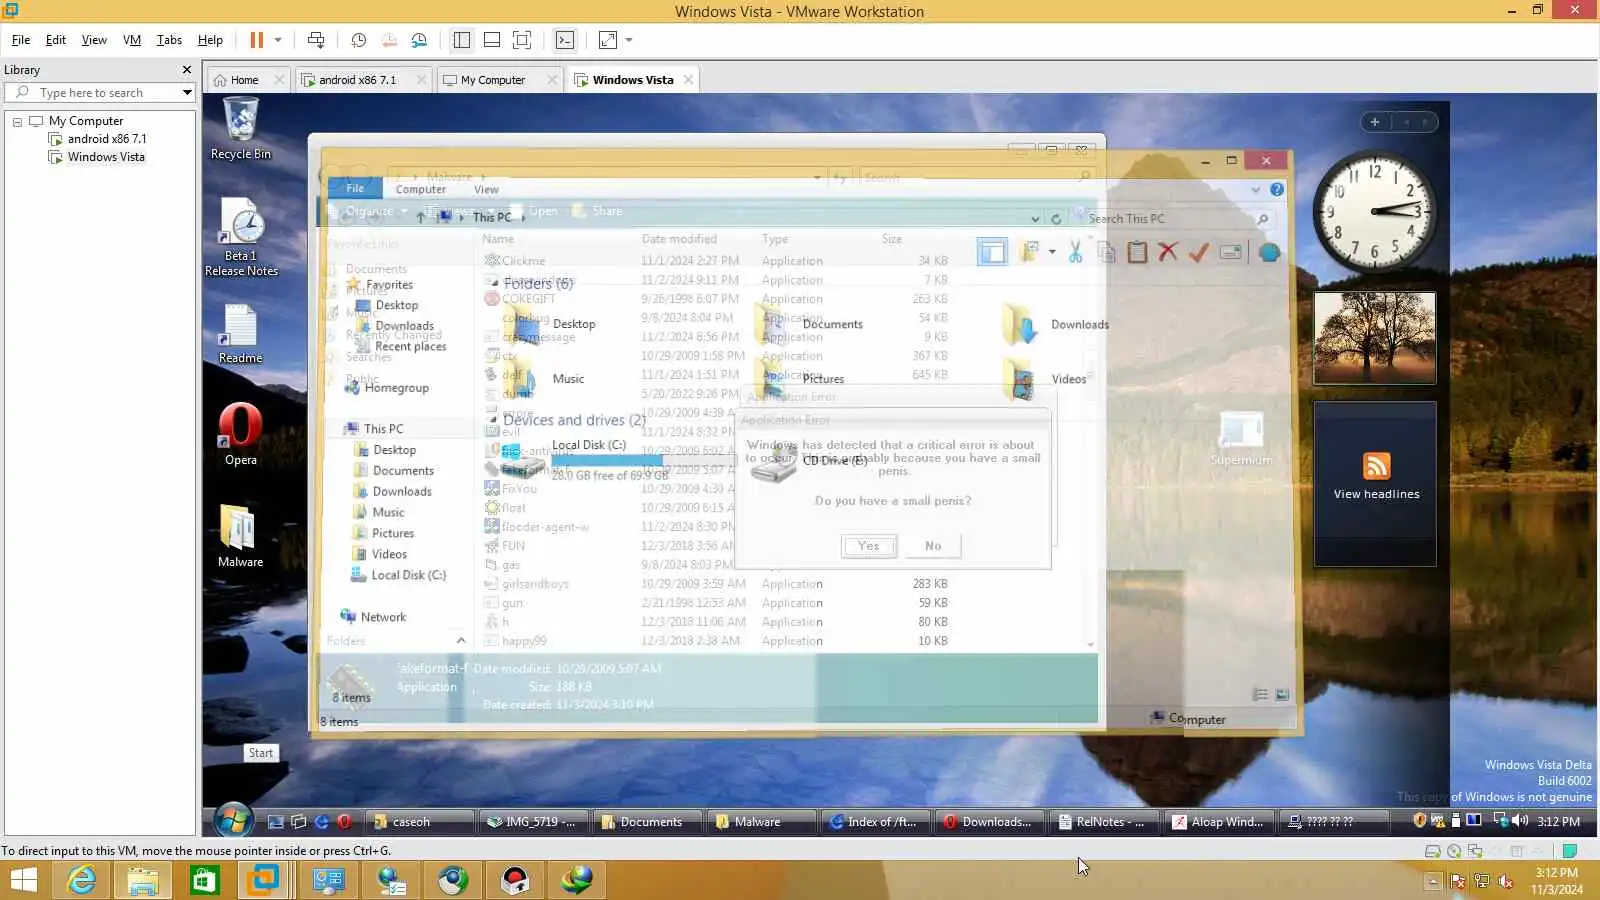
Task: Click the orange checkmark icon in explorer toolbar
Action: [x=1198, y=252]
